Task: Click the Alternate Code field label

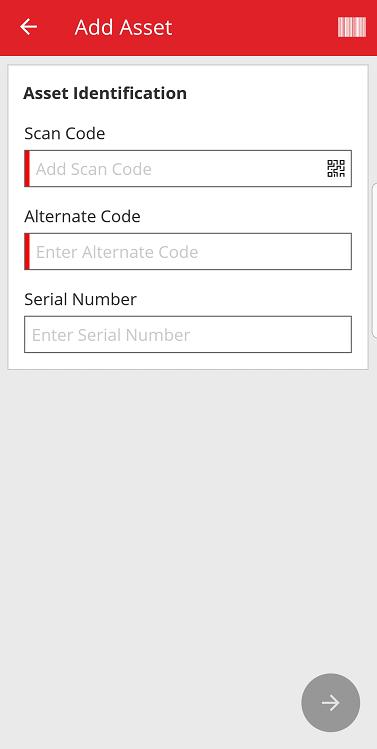Action: pyautogui.click(x=82, y=216)
